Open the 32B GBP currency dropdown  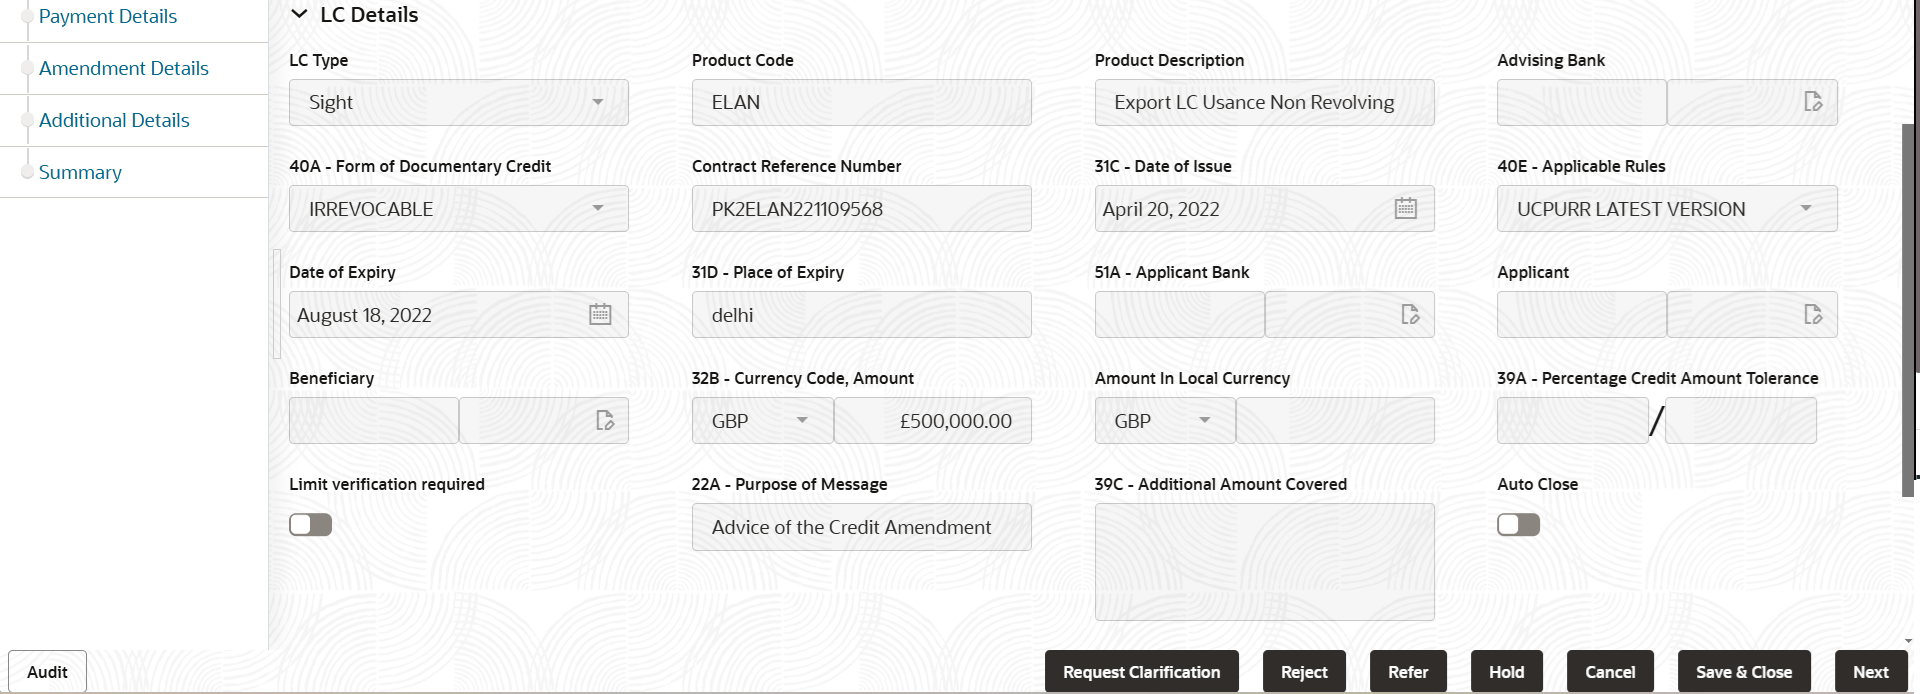point(802,420)
